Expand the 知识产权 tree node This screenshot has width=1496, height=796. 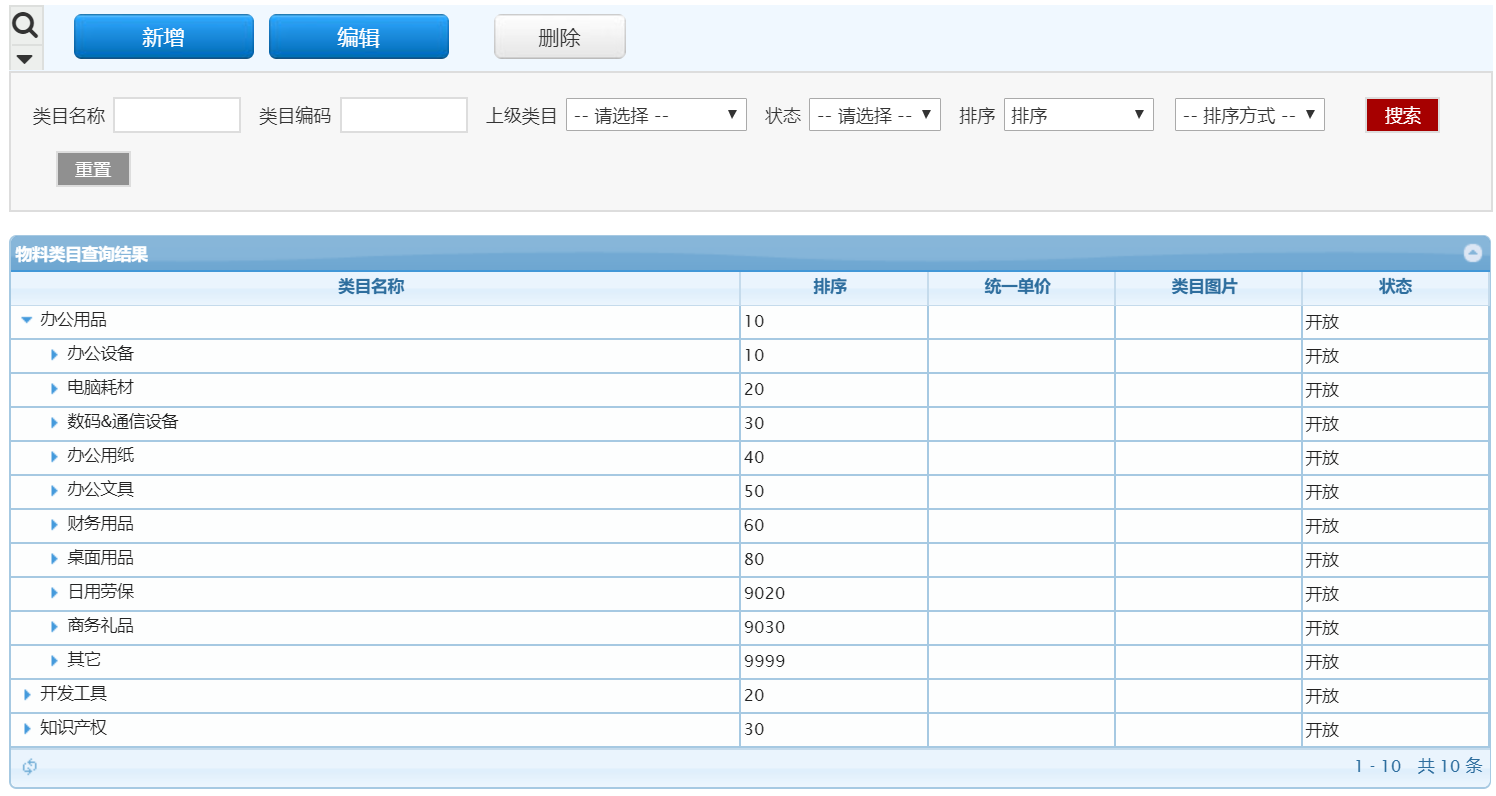tap(27, 728)
